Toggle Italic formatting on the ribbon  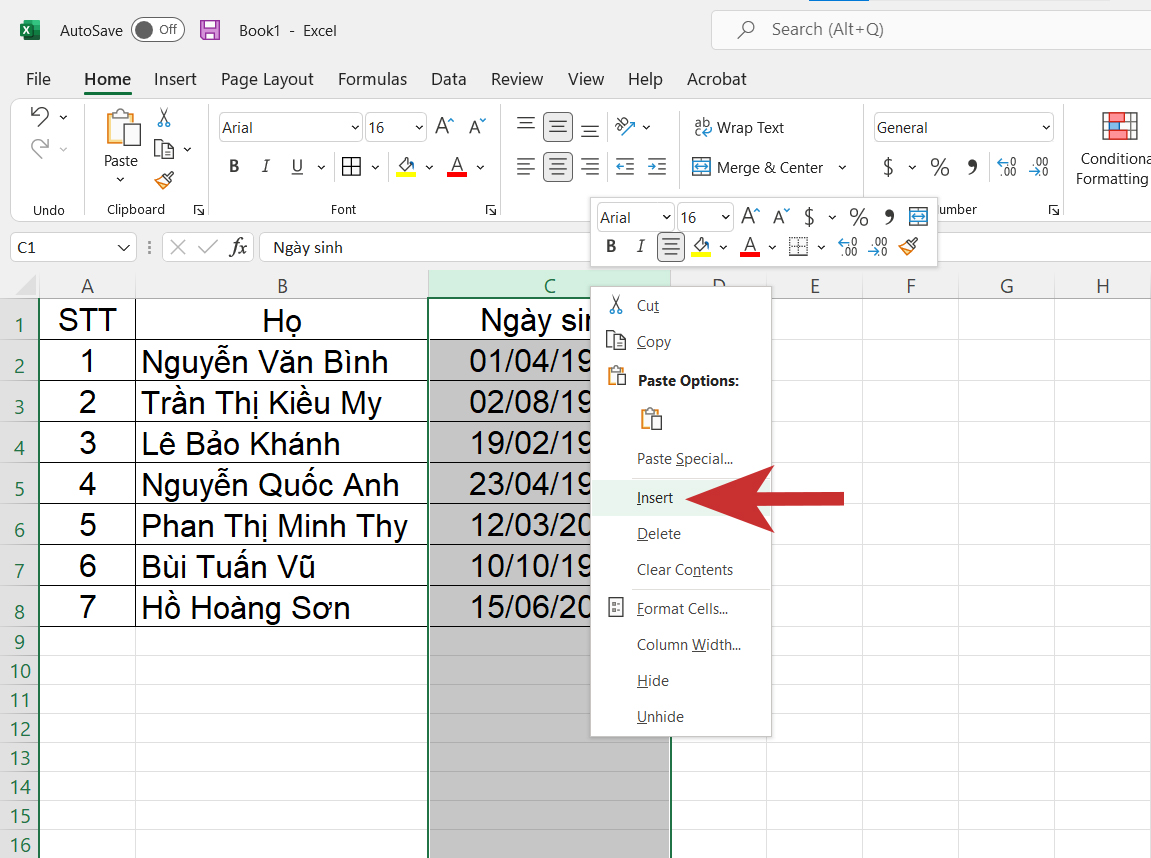click(265, 167)
